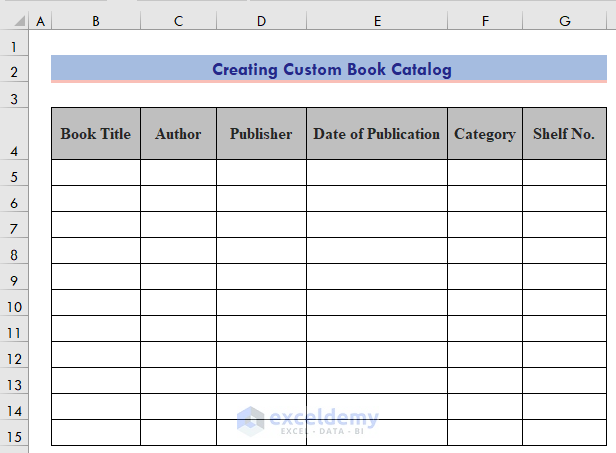Select row 13 header
Viewport: 616px width, 453px height.
(14, 381)
